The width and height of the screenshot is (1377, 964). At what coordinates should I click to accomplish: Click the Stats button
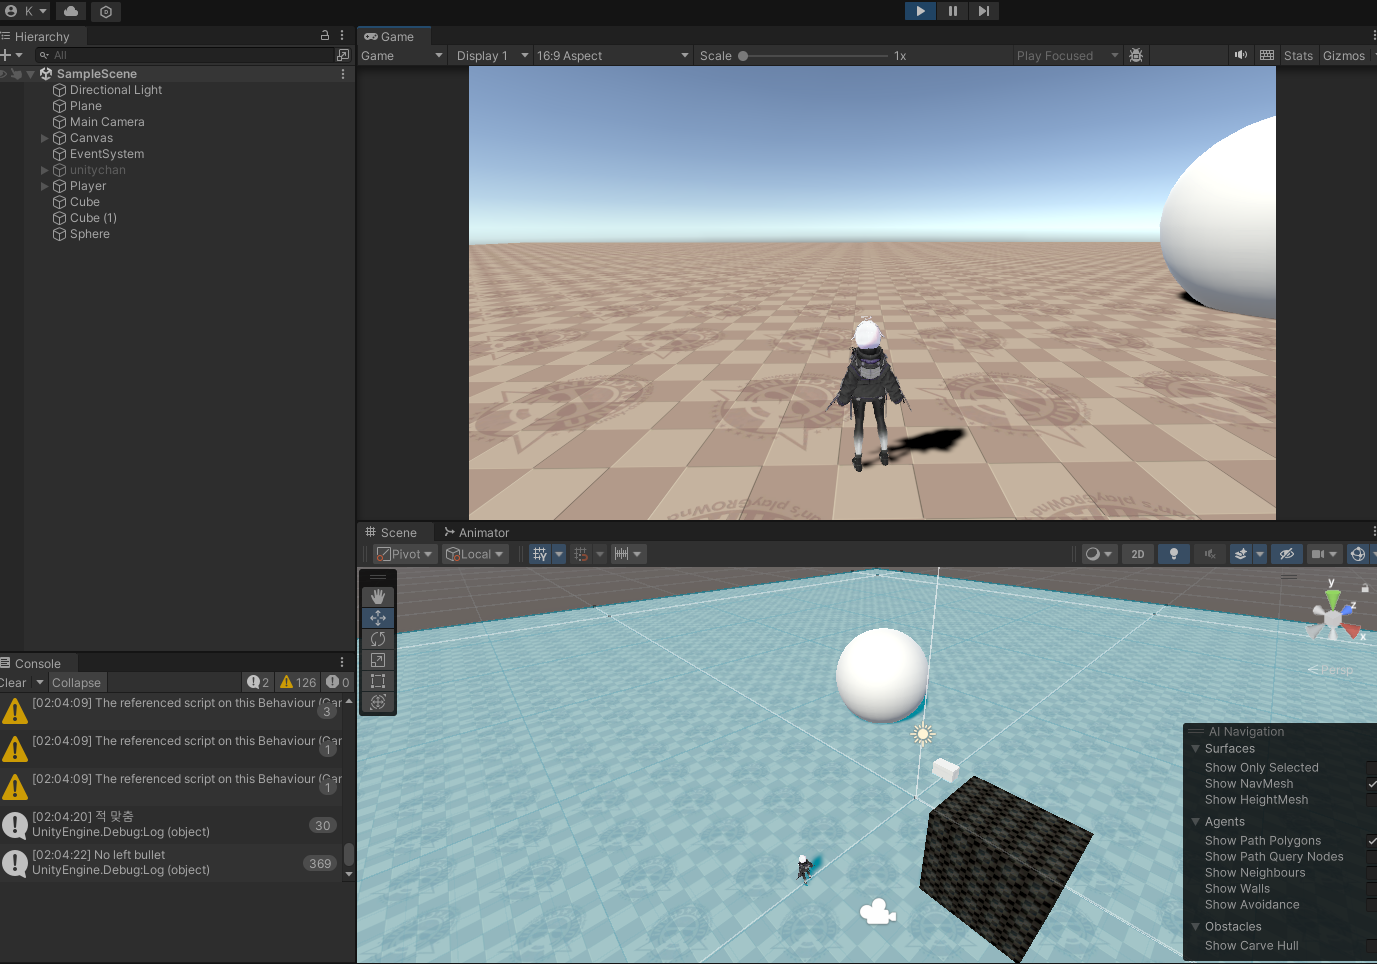pyautogui.click(x=1298, y=56)
